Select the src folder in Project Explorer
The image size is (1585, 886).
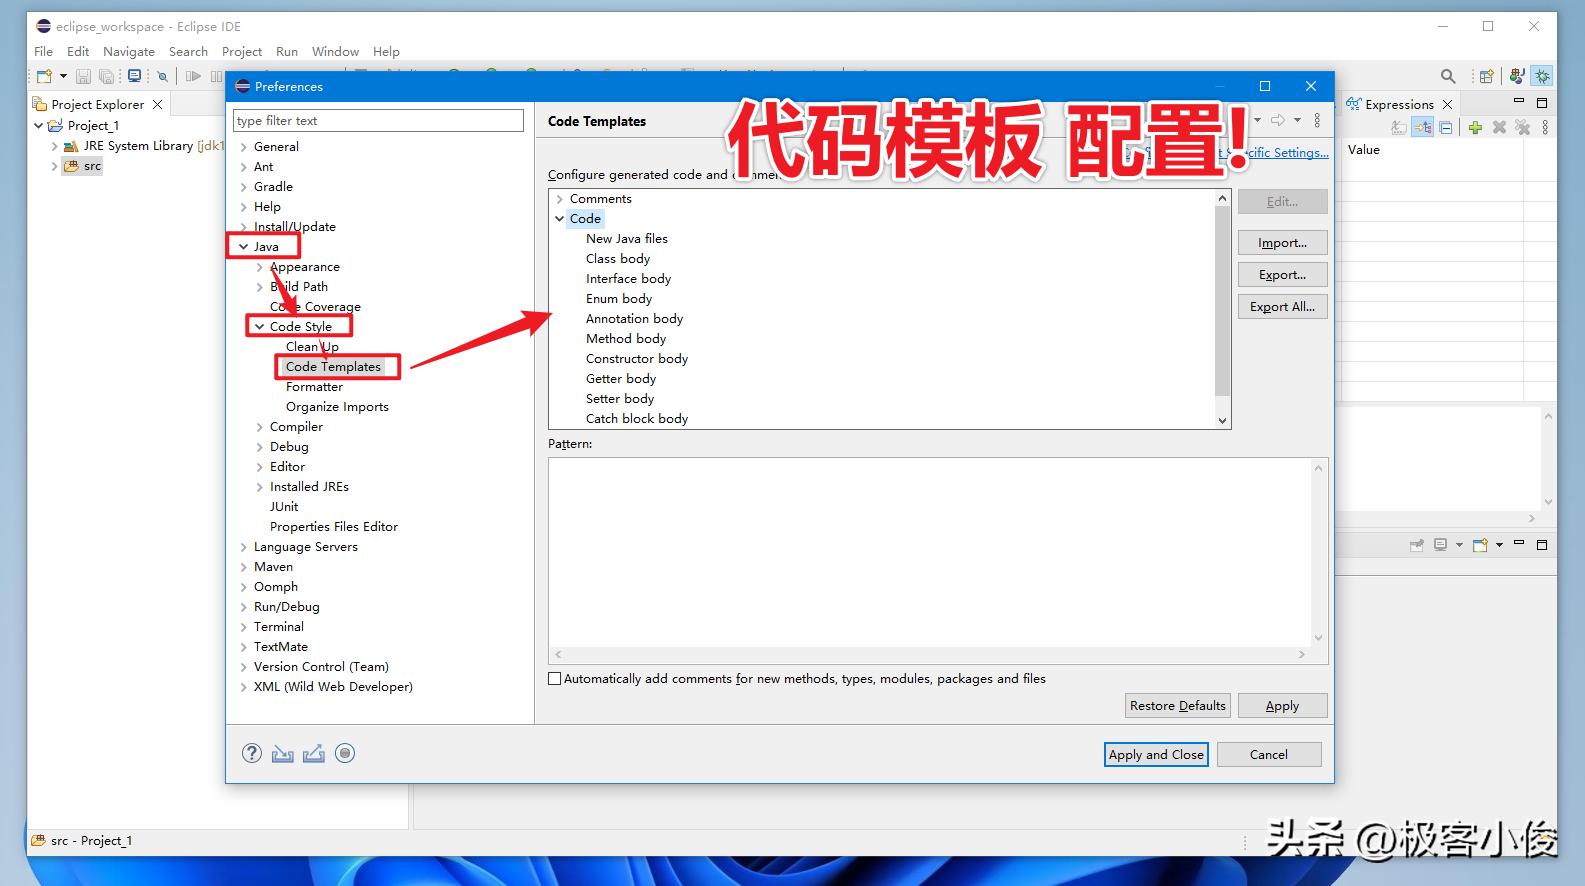(x=84, y=166)
